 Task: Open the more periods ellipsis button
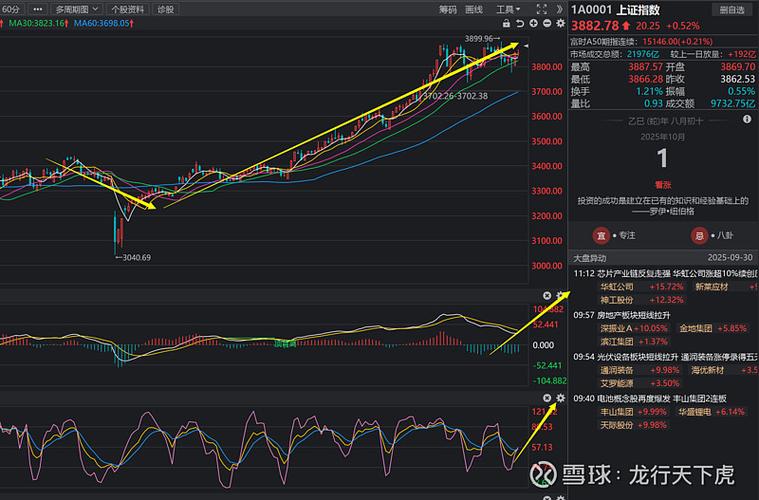pyautogui.click(x=38, y=9)
